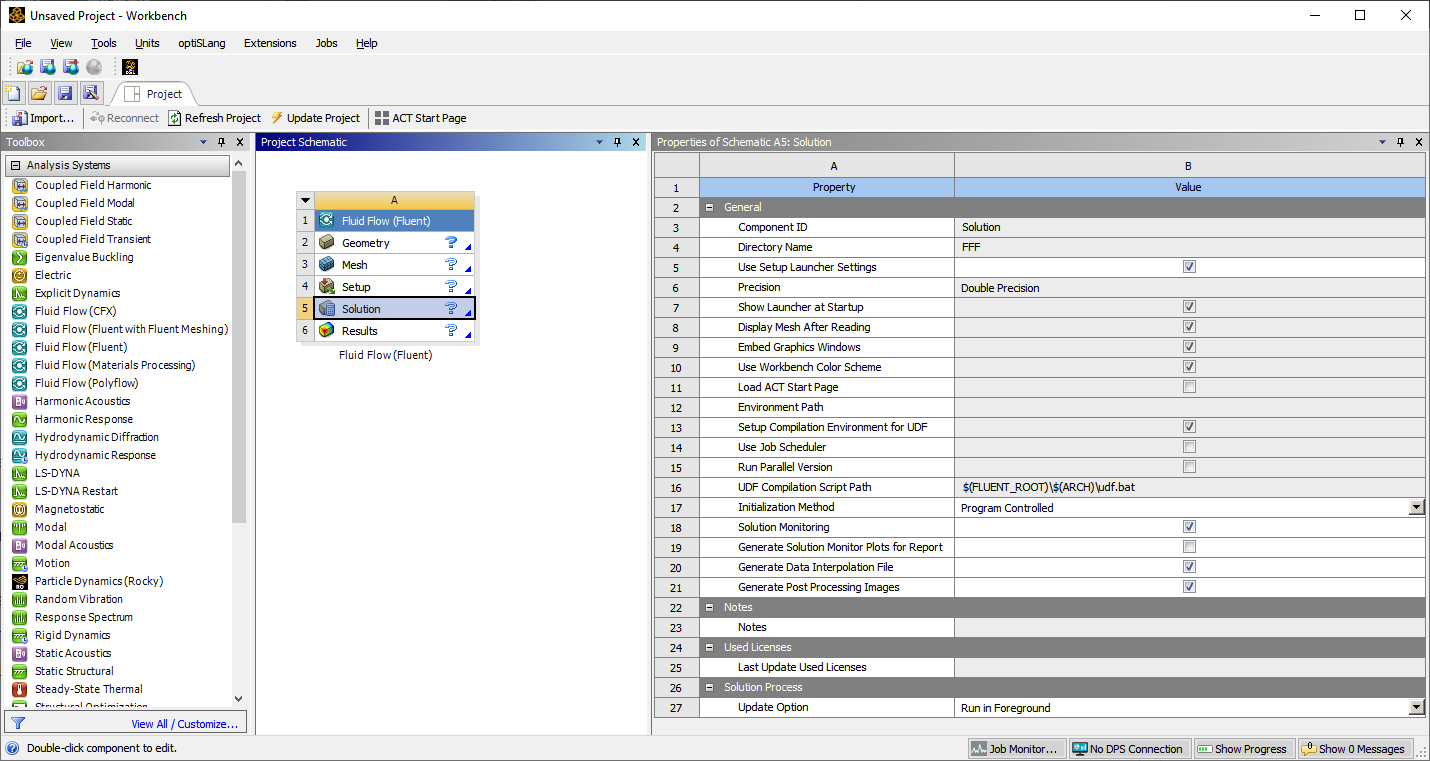Select the Setup cell in system A
1430x761 pixels.
pyautogui.click(x=394, y=287)
